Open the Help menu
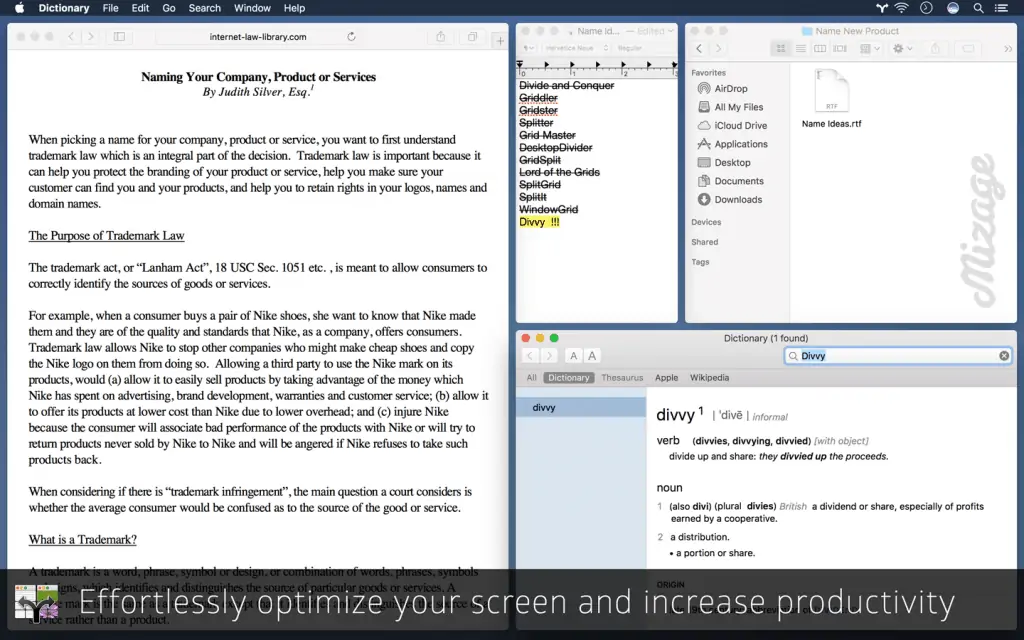 click(x=294, y=8)
